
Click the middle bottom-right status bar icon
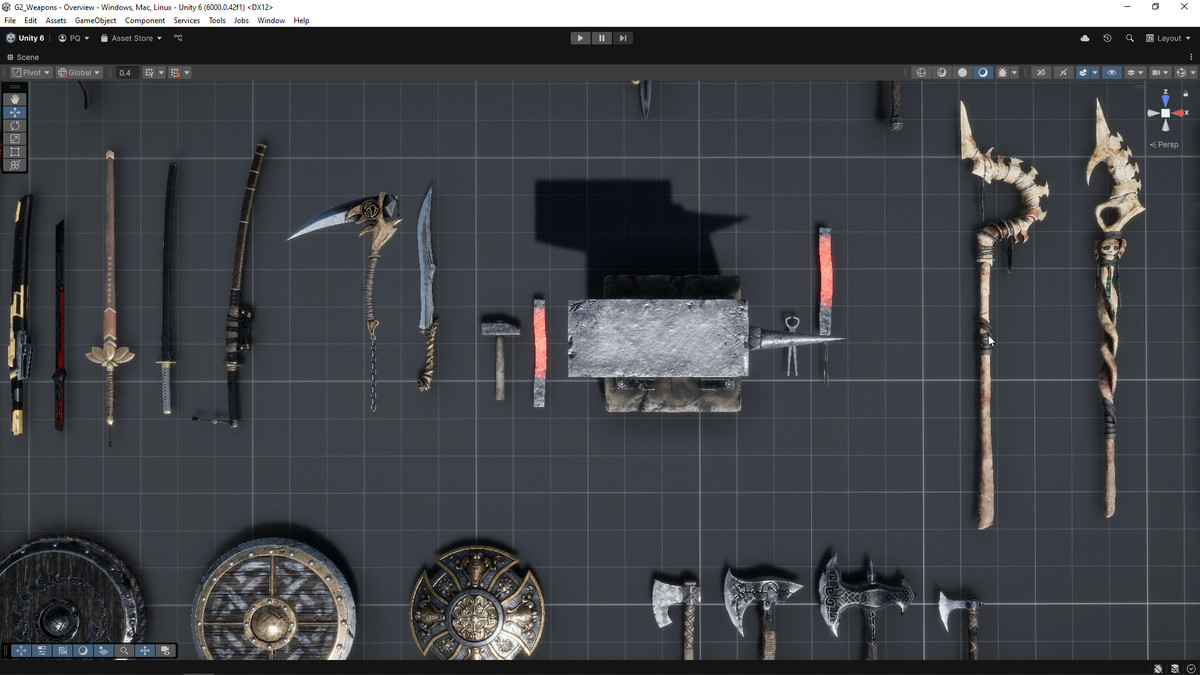pos(1175,668)
